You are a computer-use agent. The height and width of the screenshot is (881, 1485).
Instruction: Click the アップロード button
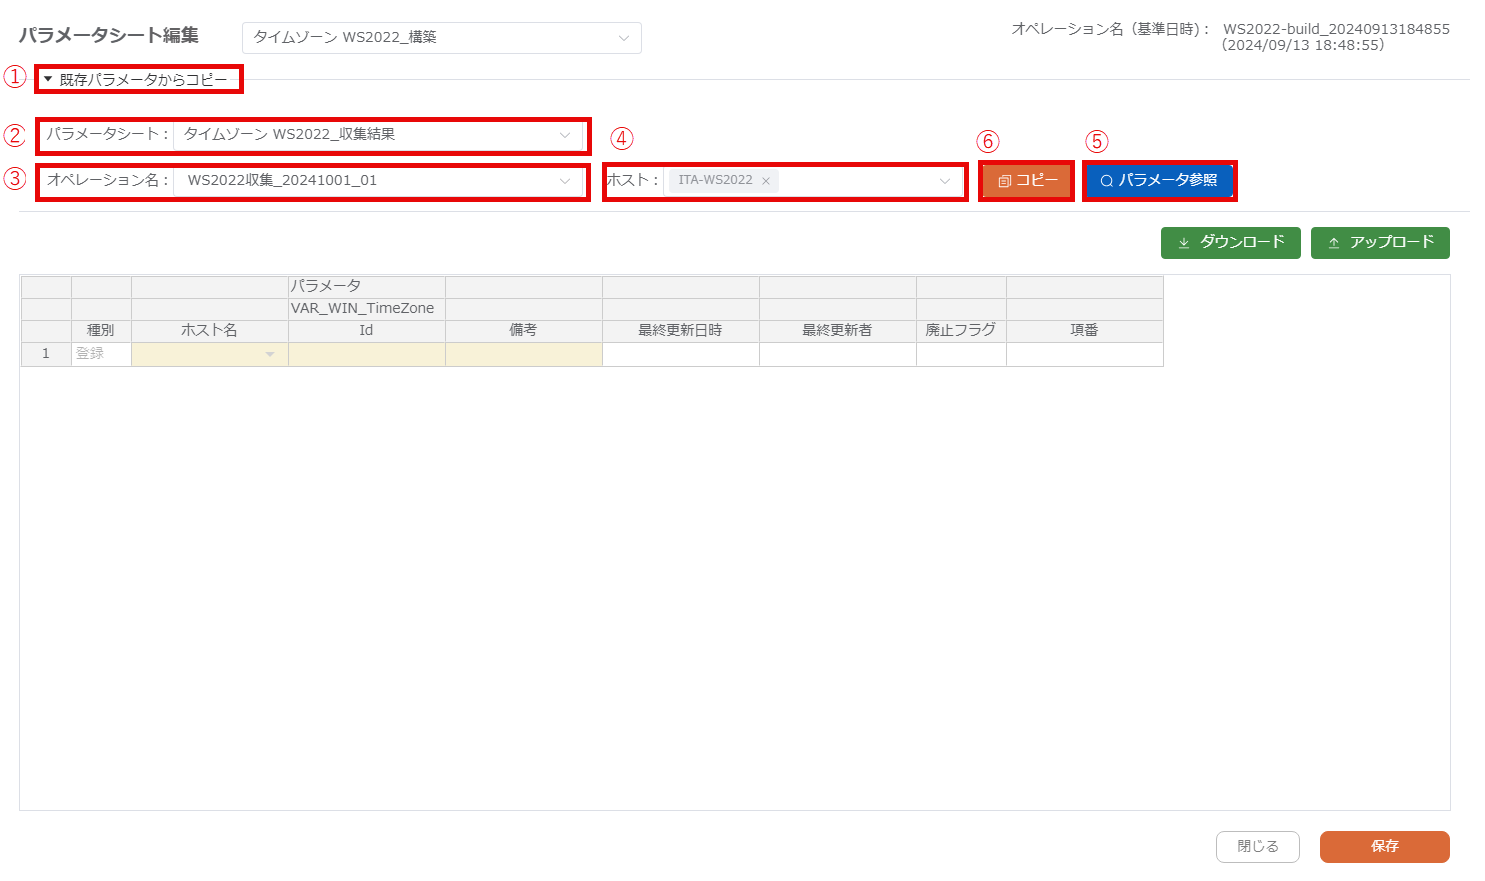[1379, 243]
